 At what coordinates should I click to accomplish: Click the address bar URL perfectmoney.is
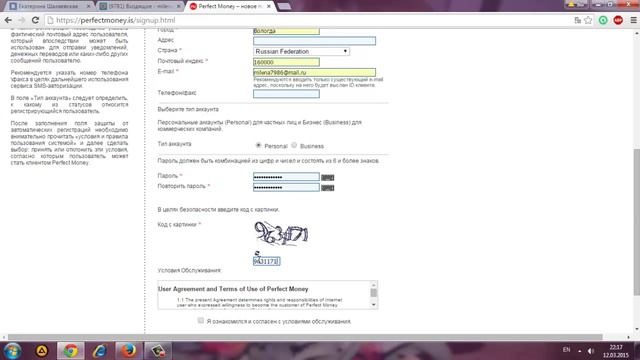pyautogui.click(x=116, y=20)
